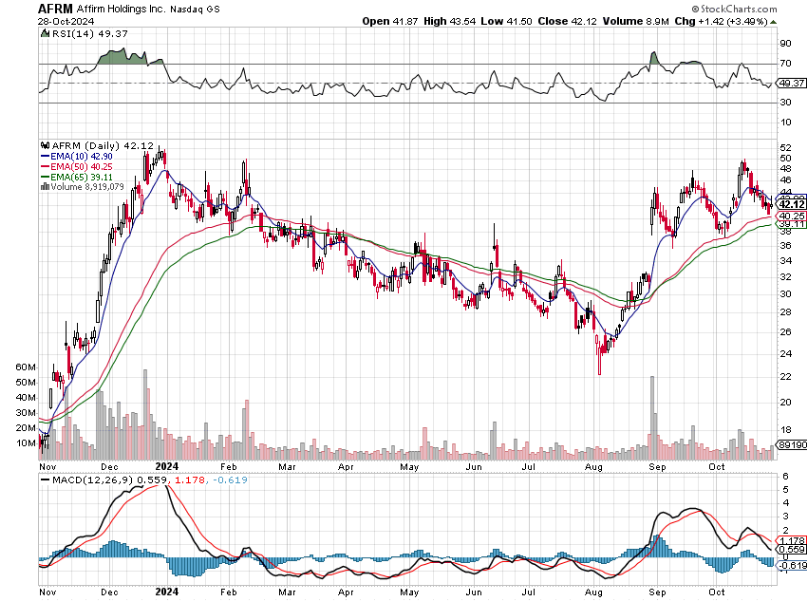Screen dimensions: 807x601
Task: Click the Open 41.87 value
Action: click(x=390, y=21)
